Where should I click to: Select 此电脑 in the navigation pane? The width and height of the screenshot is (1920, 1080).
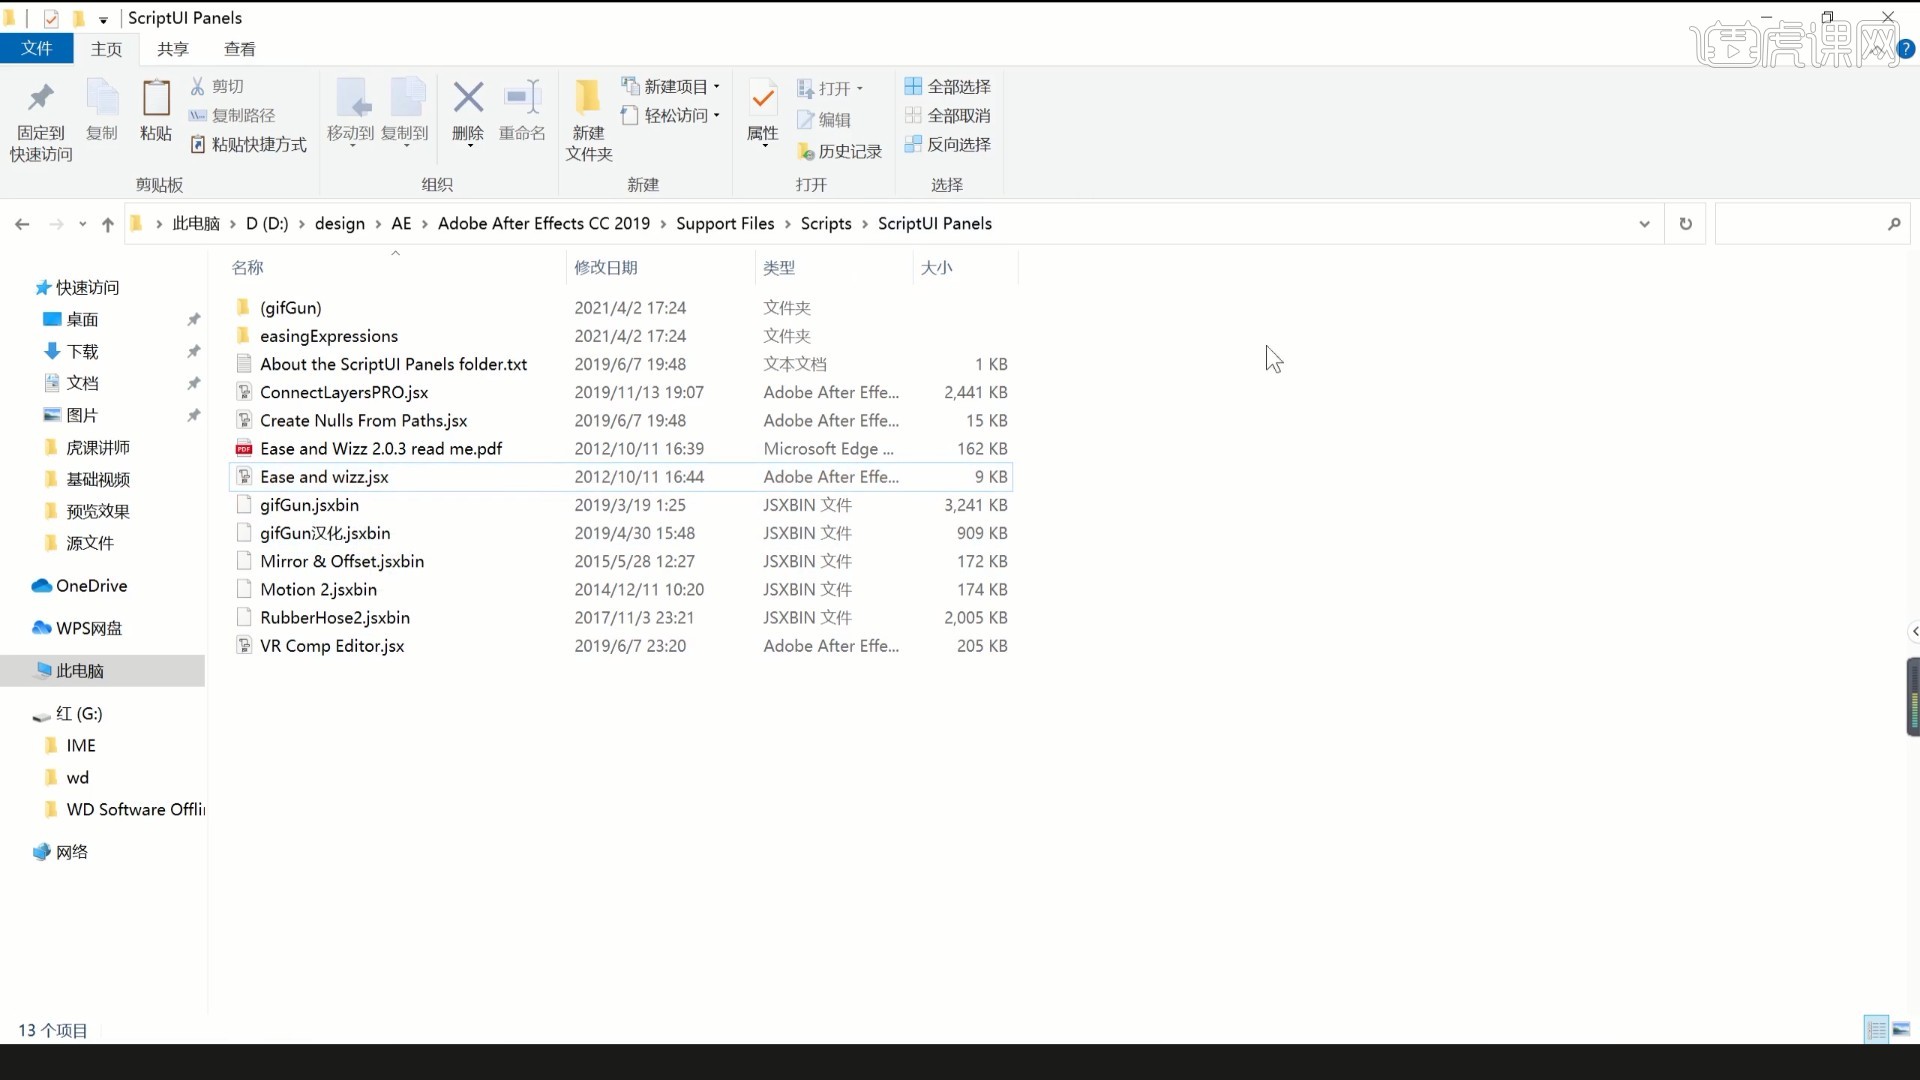coord(102,671)
